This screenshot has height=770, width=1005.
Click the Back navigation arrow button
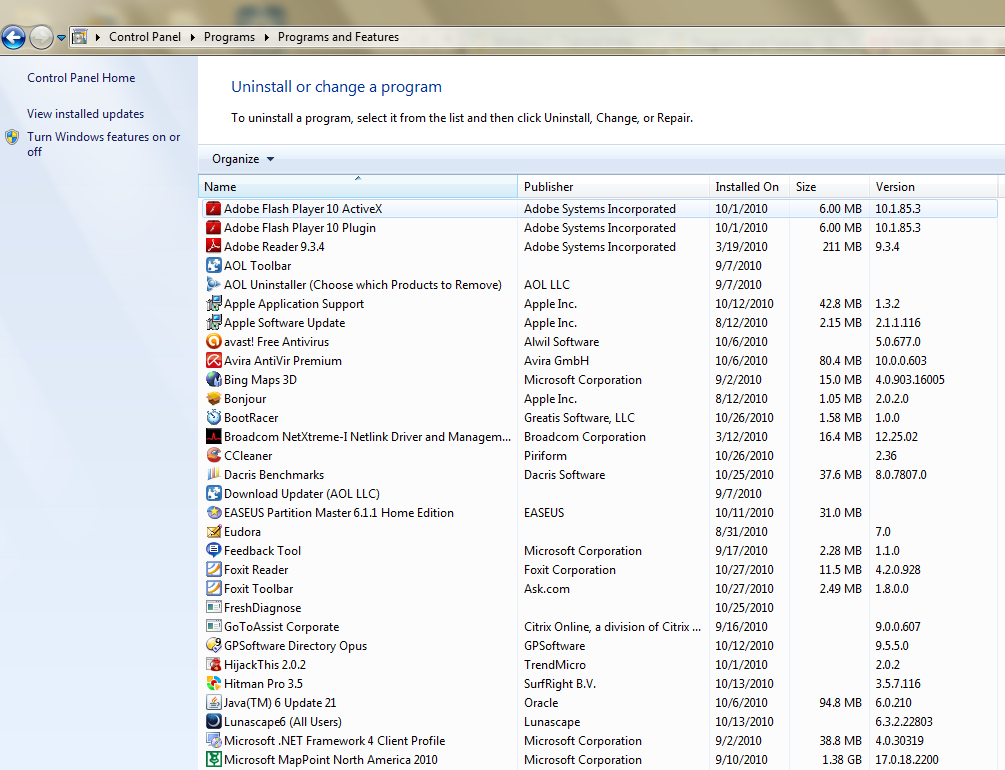coord(13,37)
